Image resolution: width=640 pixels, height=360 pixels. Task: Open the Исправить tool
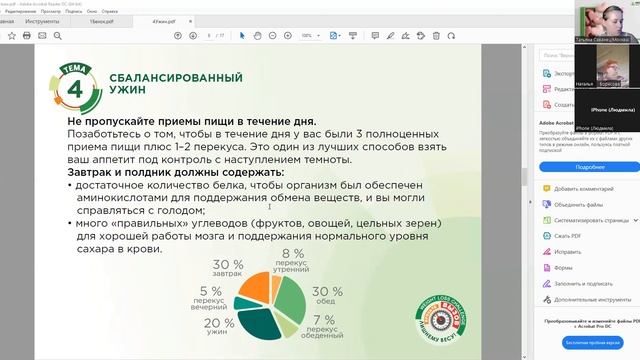tap(562, 252)
